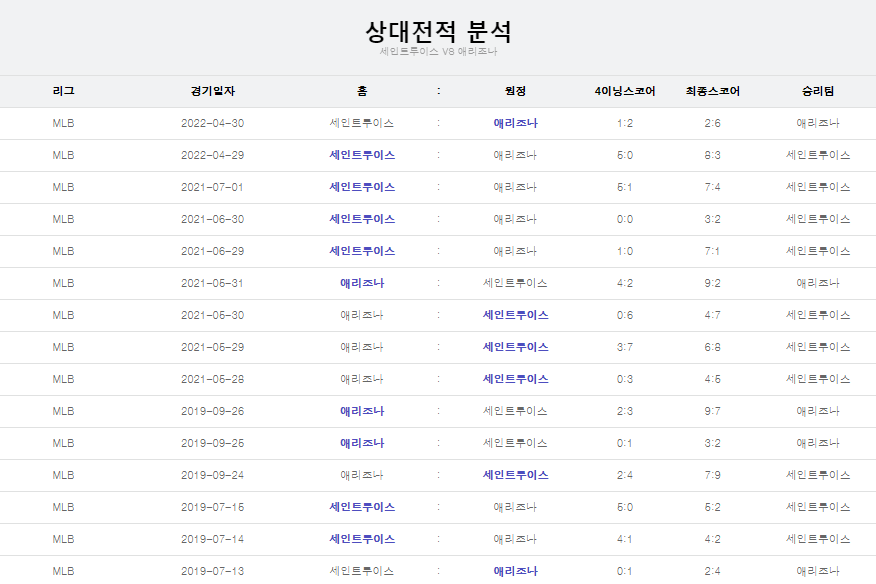The width and height of the screenshot is (876, 584).
Task: Click the 4-inning score in the 2021-06-30 row
Action: click(625, 219)
